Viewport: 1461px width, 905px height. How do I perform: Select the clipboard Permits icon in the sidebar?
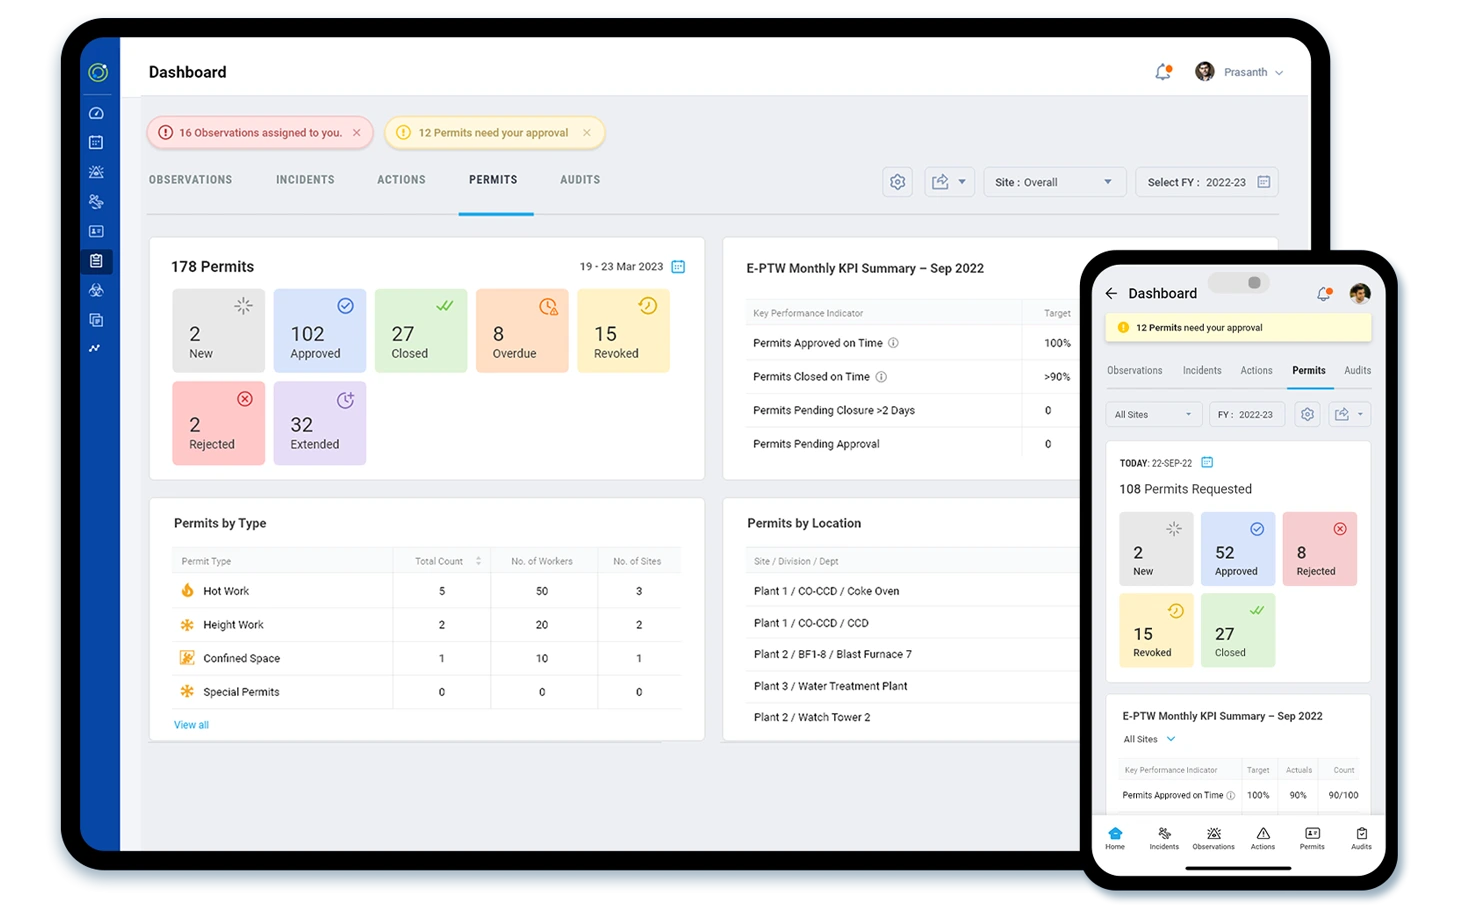click(x=96, y=260)
